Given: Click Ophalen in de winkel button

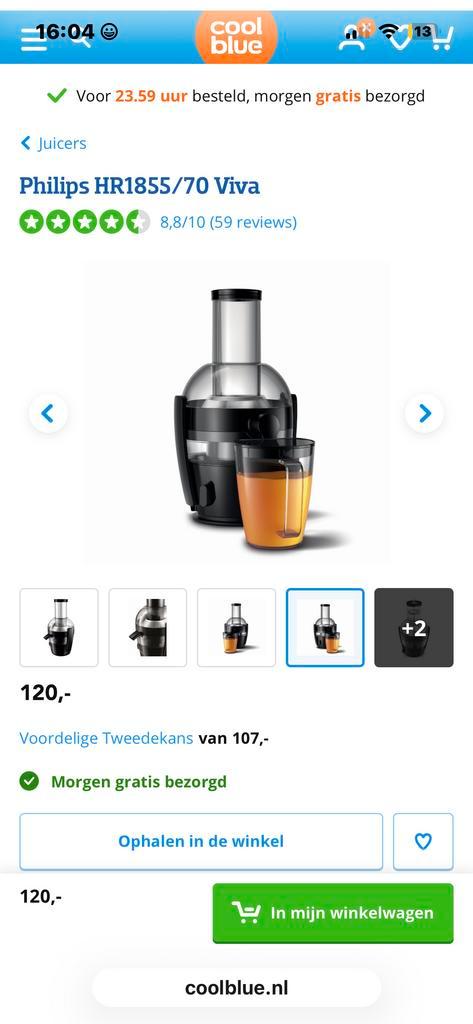Looking at the screenshot, I should coord(201,841).
